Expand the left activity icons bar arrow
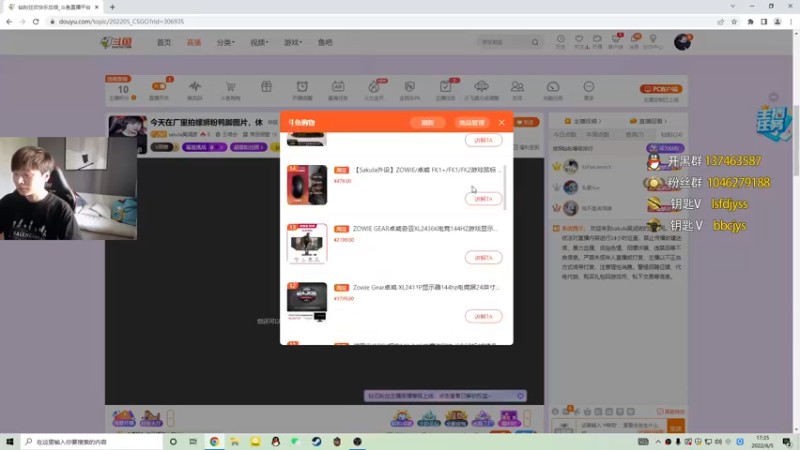The width and height of the screenshot is (800, 450). 170,418
